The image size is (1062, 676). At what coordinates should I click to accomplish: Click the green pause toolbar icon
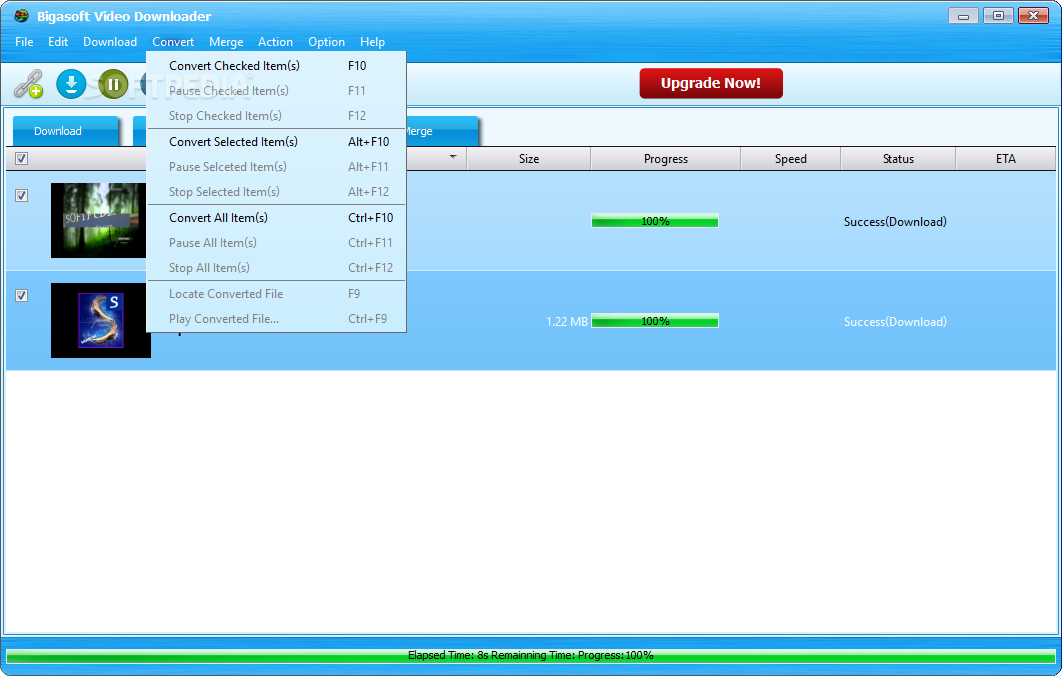[113, 85]
